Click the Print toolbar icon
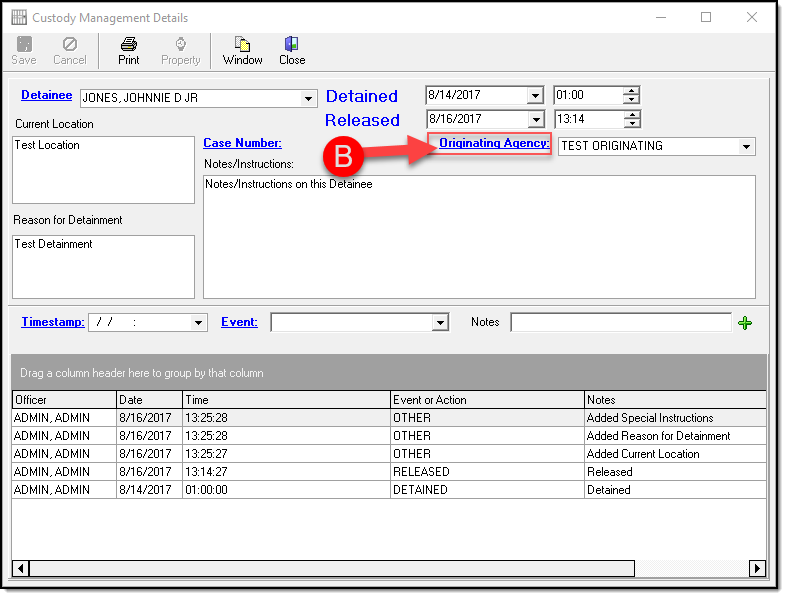This screenshot has width=786, height=597. 129,44
